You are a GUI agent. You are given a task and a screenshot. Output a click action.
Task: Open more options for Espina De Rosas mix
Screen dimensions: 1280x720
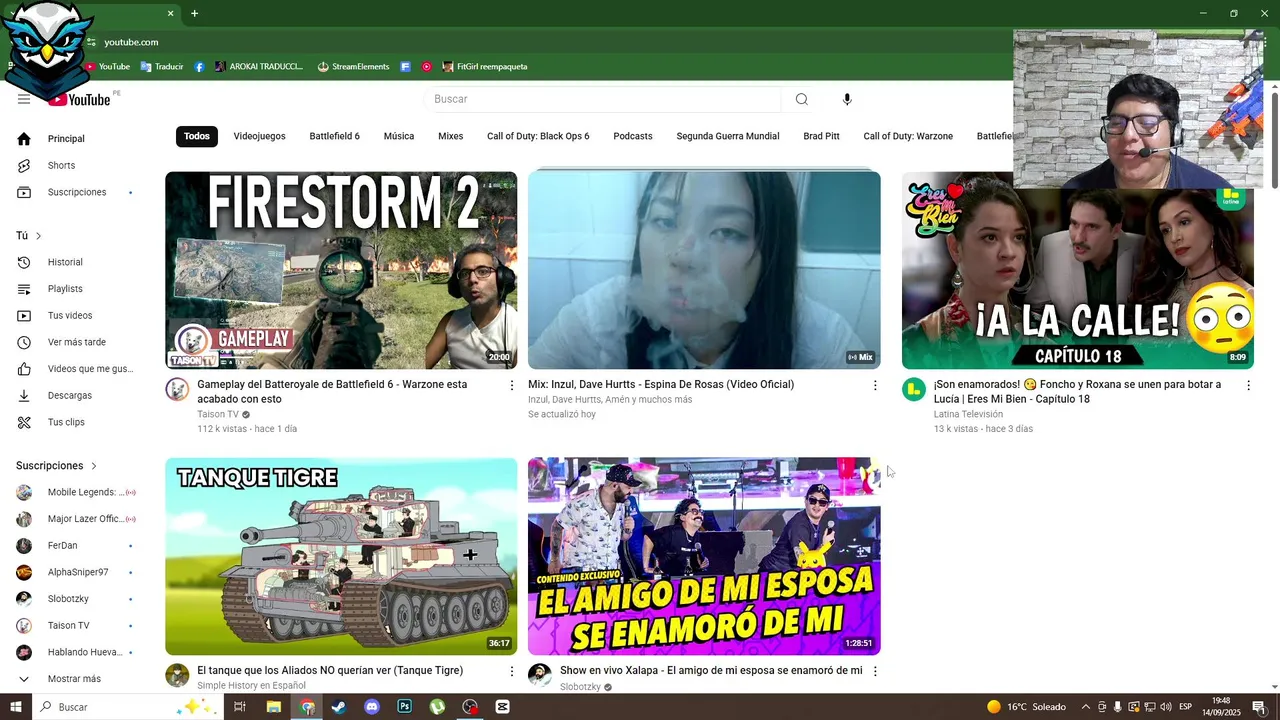(x=875, y=385)
